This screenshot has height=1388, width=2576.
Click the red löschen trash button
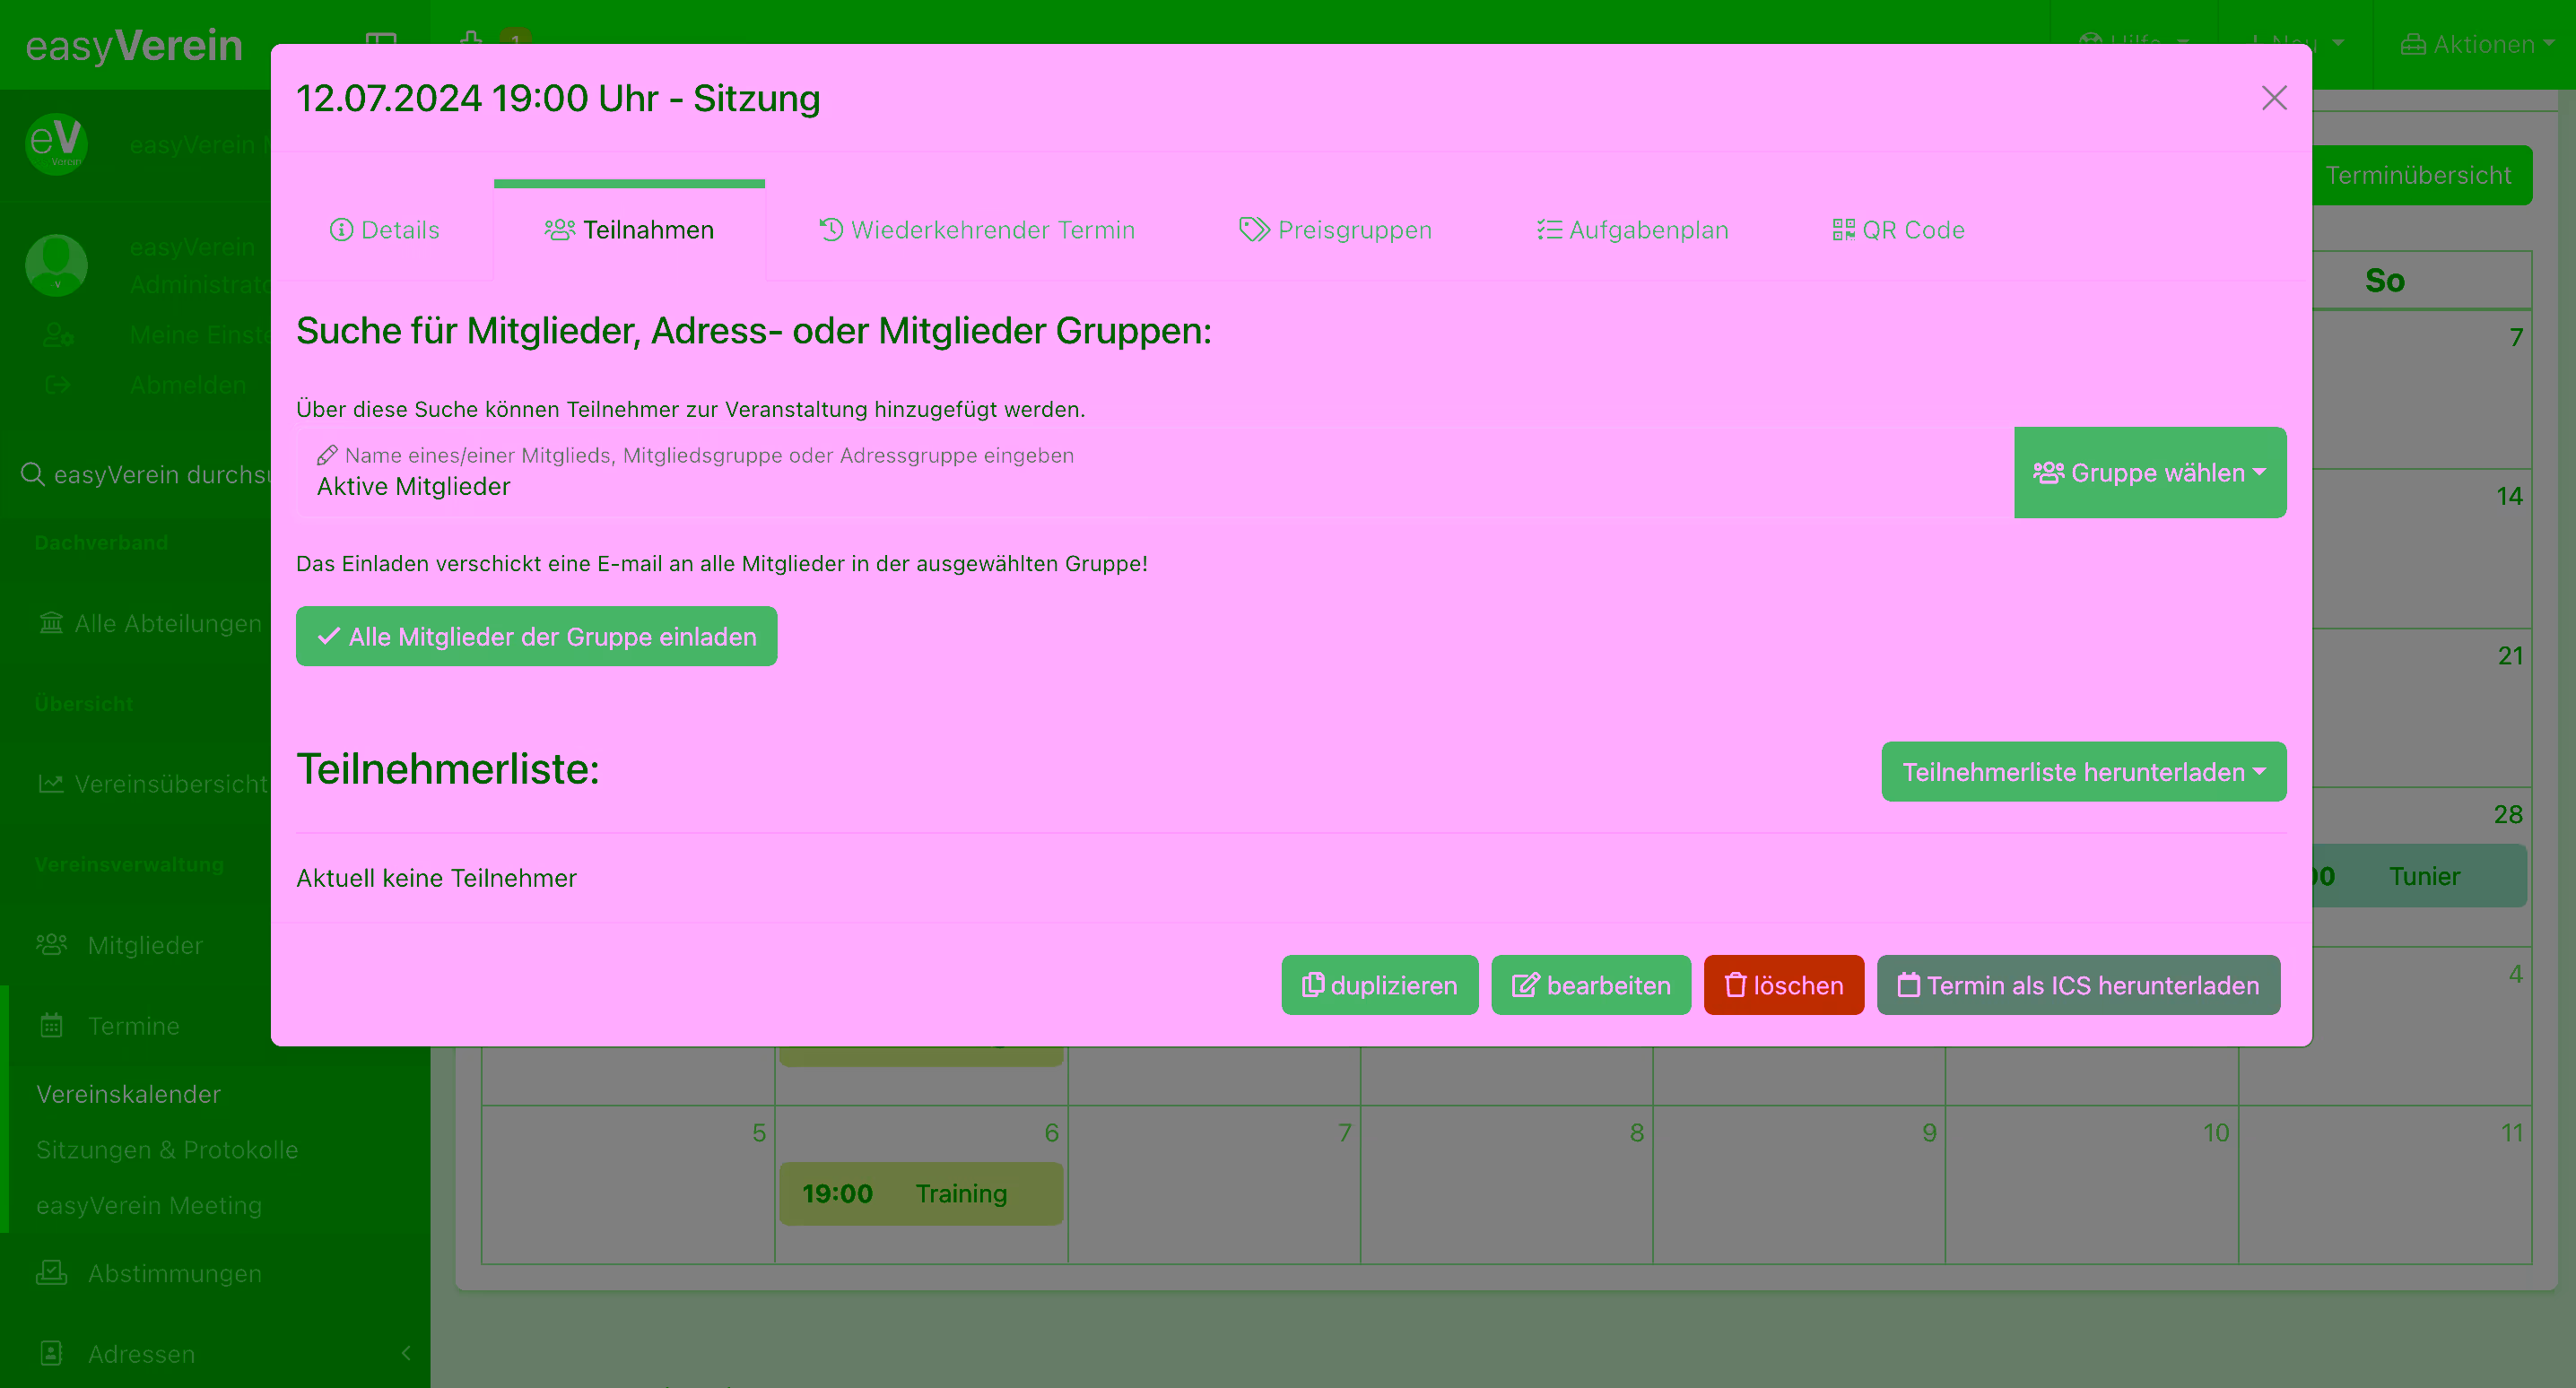pos(1783,985)
